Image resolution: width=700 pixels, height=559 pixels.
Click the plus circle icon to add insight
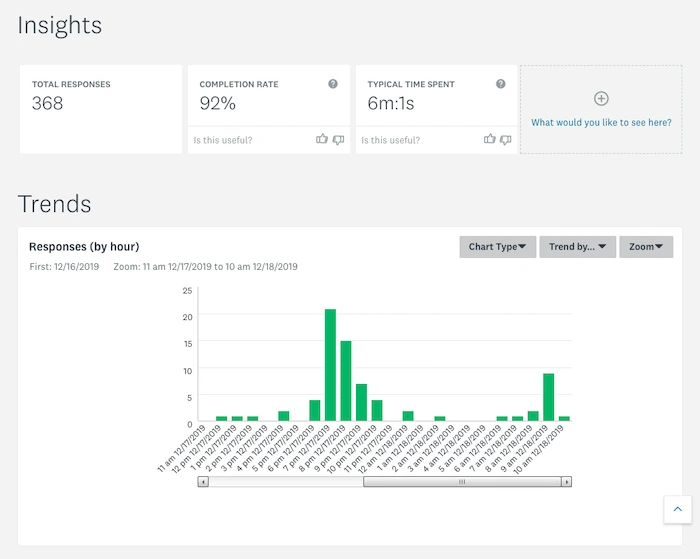coord(601,98)
